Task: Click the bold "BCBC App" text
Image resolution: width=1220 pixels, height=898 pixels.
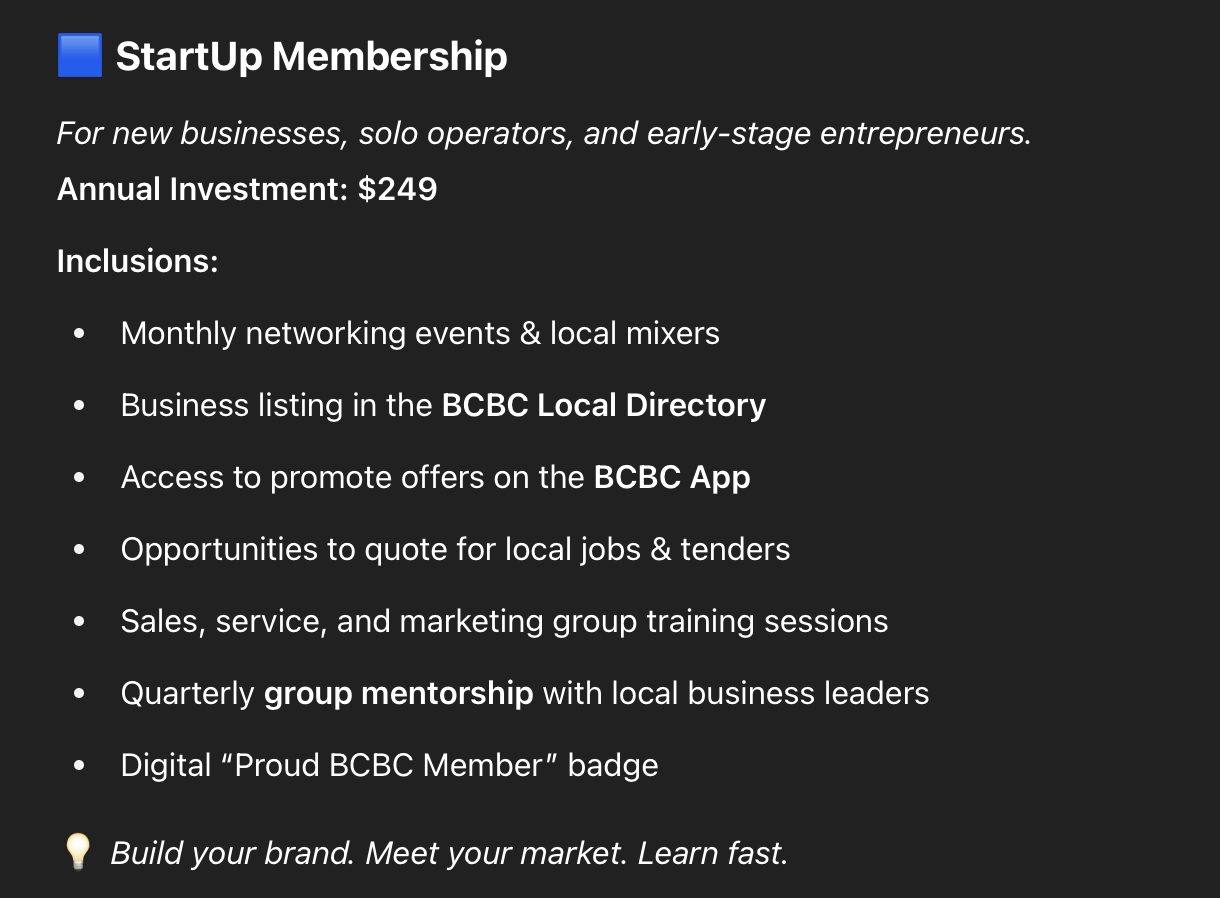Action: point(672,477)
